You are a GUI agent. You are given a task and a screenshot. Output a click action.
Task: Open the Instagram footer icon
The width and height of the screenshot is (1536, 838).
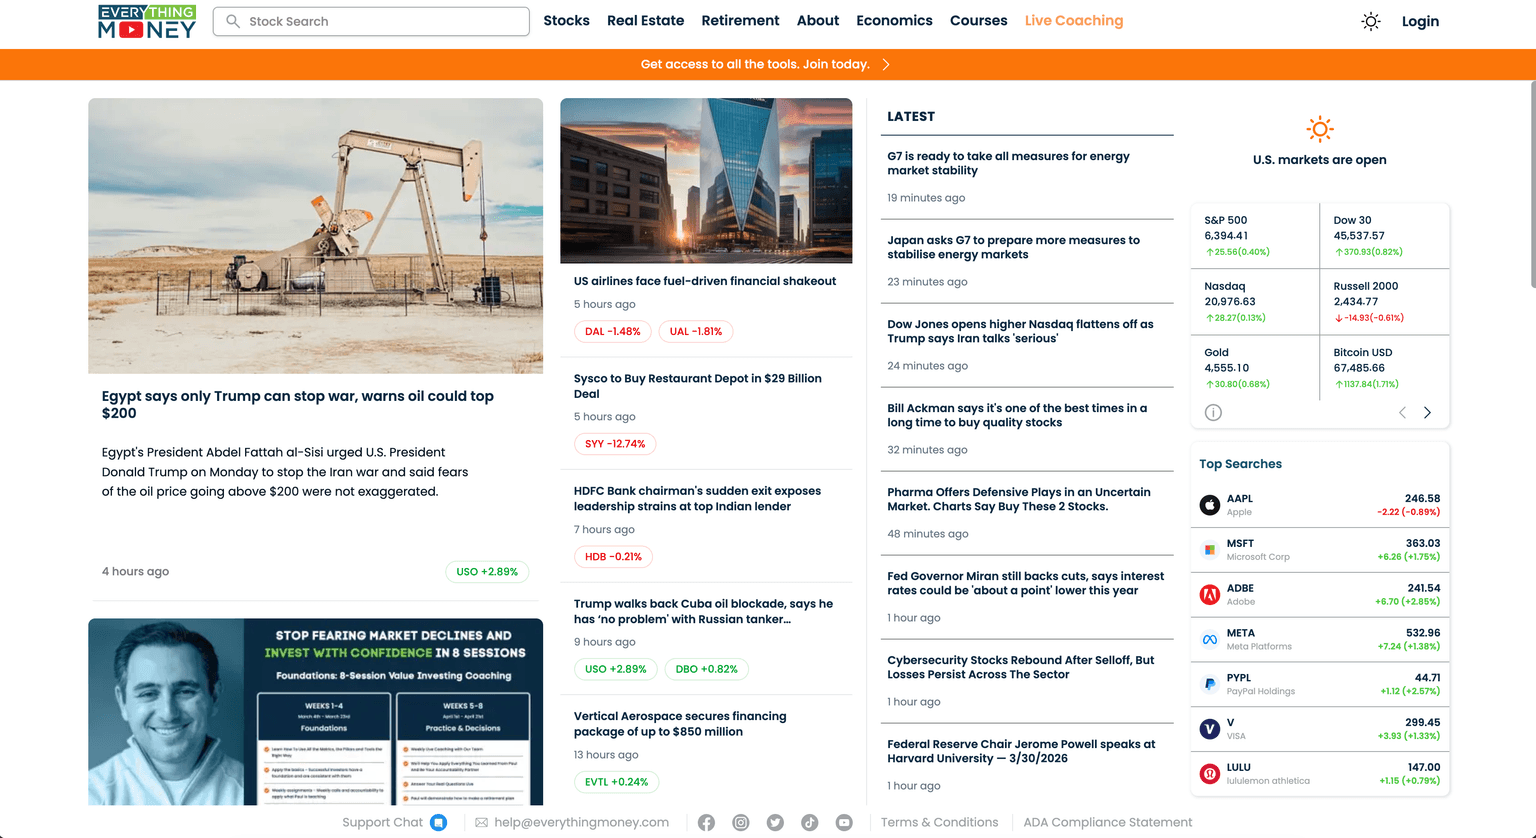[x=741, y=822]
